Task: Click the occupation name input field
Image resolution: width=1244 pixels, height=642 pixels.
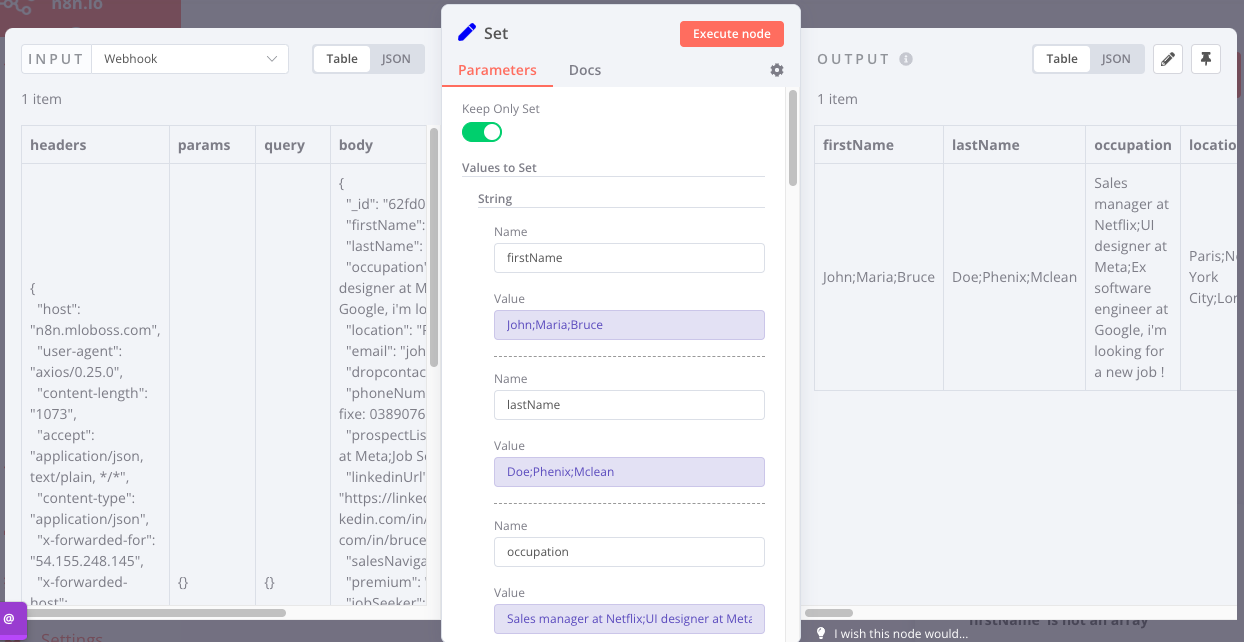Action: (629, 552)
